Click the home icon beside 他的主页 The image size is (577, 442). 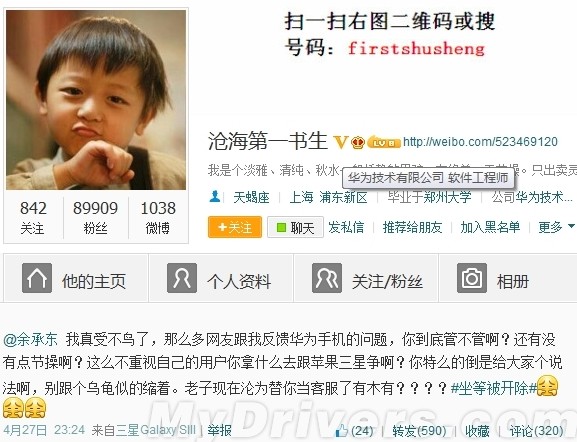pyautogui.click(x=37, y=278)
